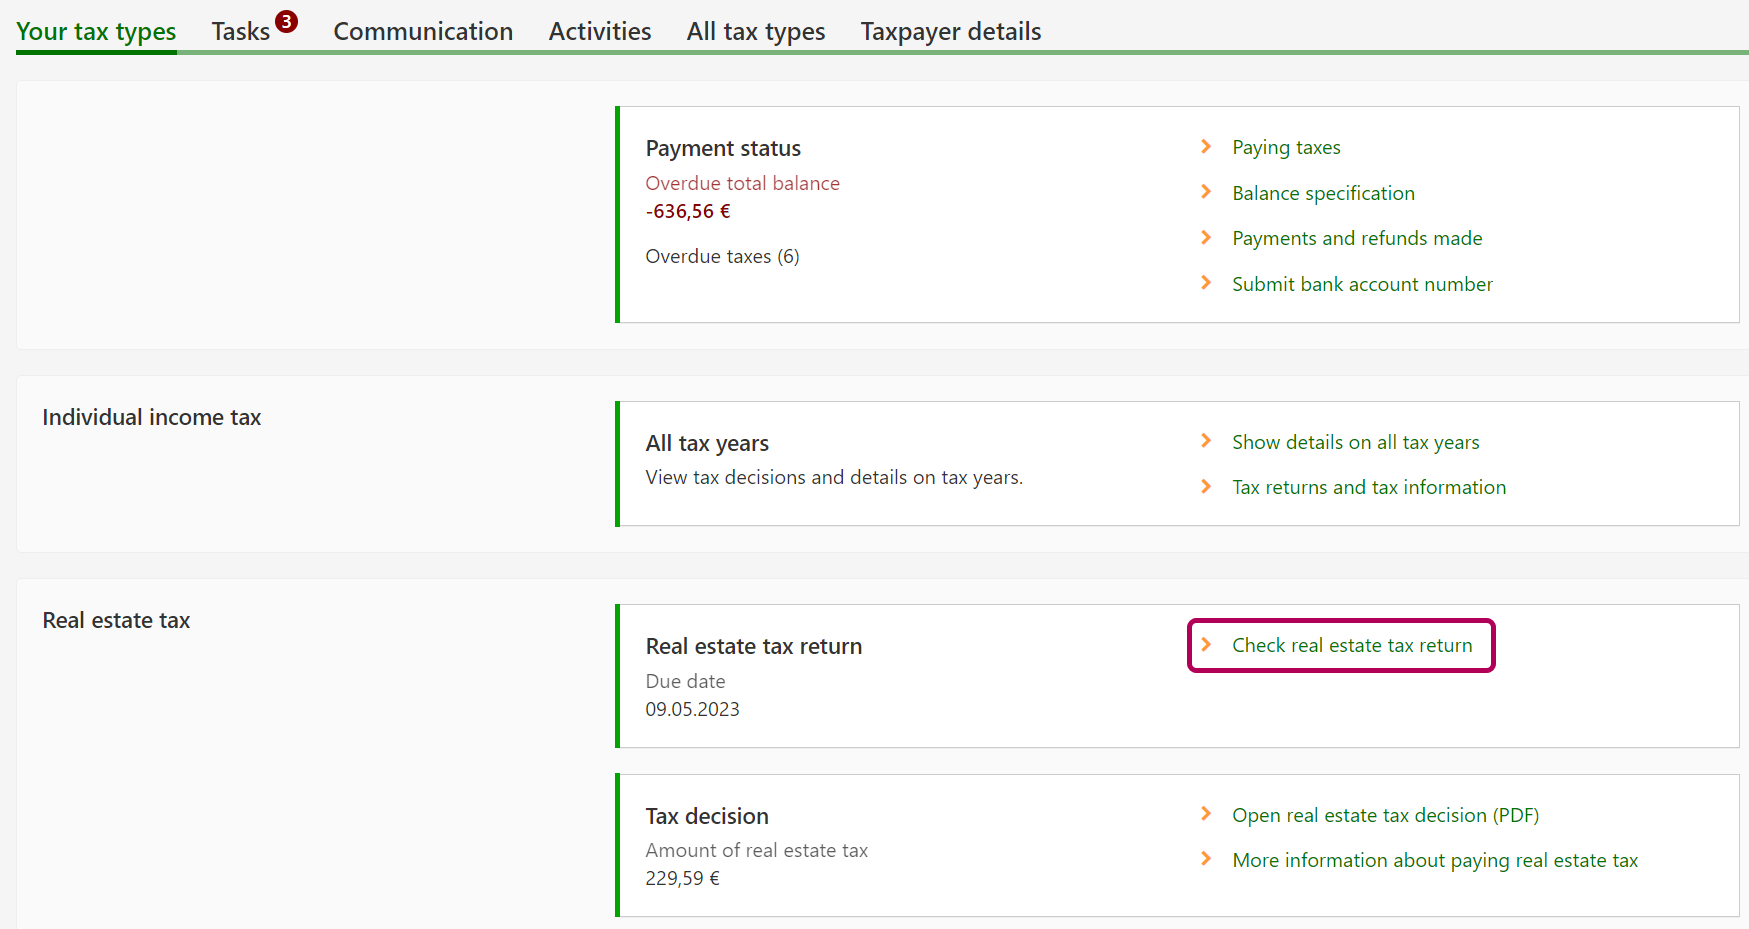The height and width of the screenshot is (929, 1749).
Task: Click orange chevron beside Paying taxes
Action: tap(1206, 147)
